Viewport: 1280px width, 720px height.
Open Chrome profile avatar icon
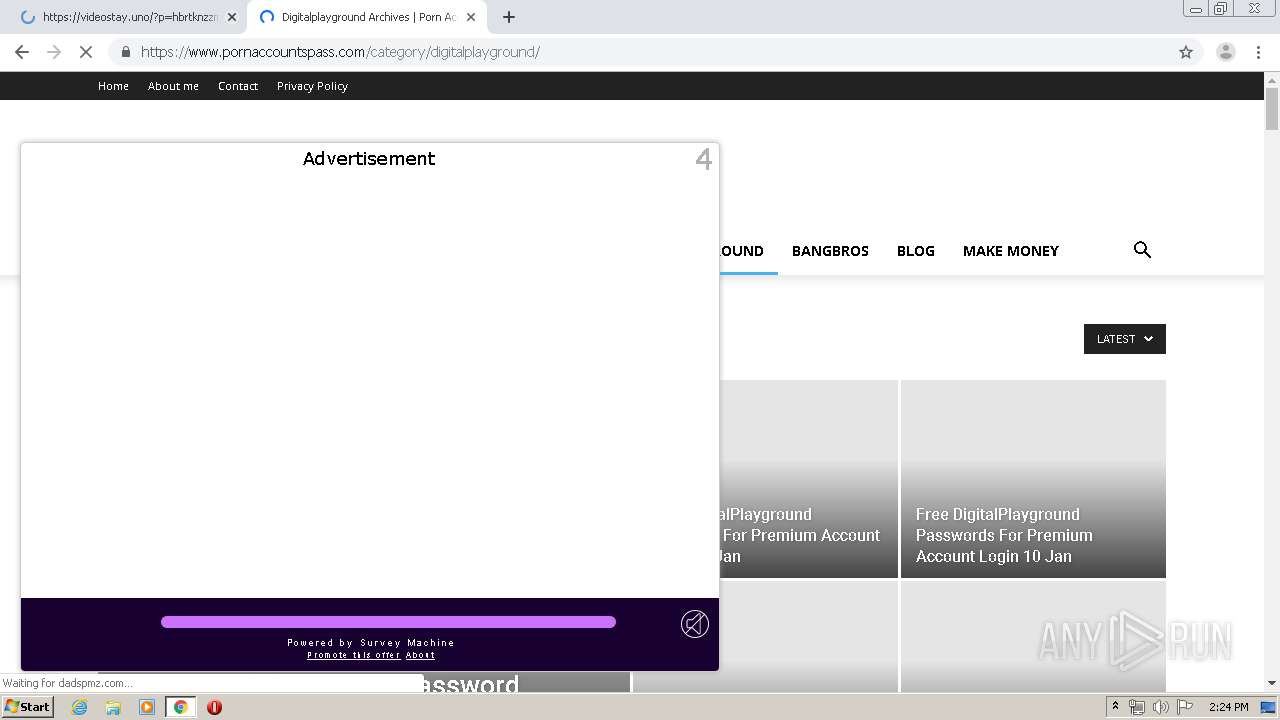pos(1225,52)
